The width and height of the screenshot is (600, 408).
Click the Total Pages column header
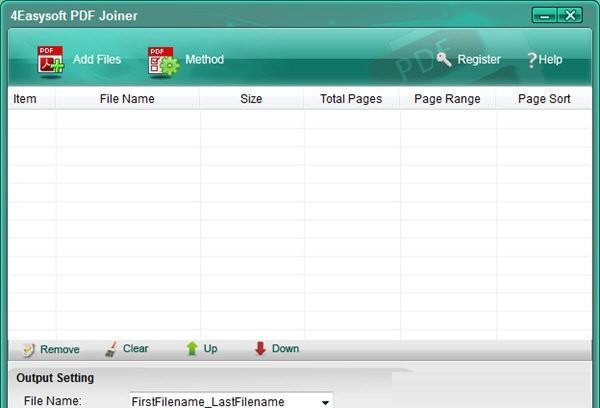point(351,99)
